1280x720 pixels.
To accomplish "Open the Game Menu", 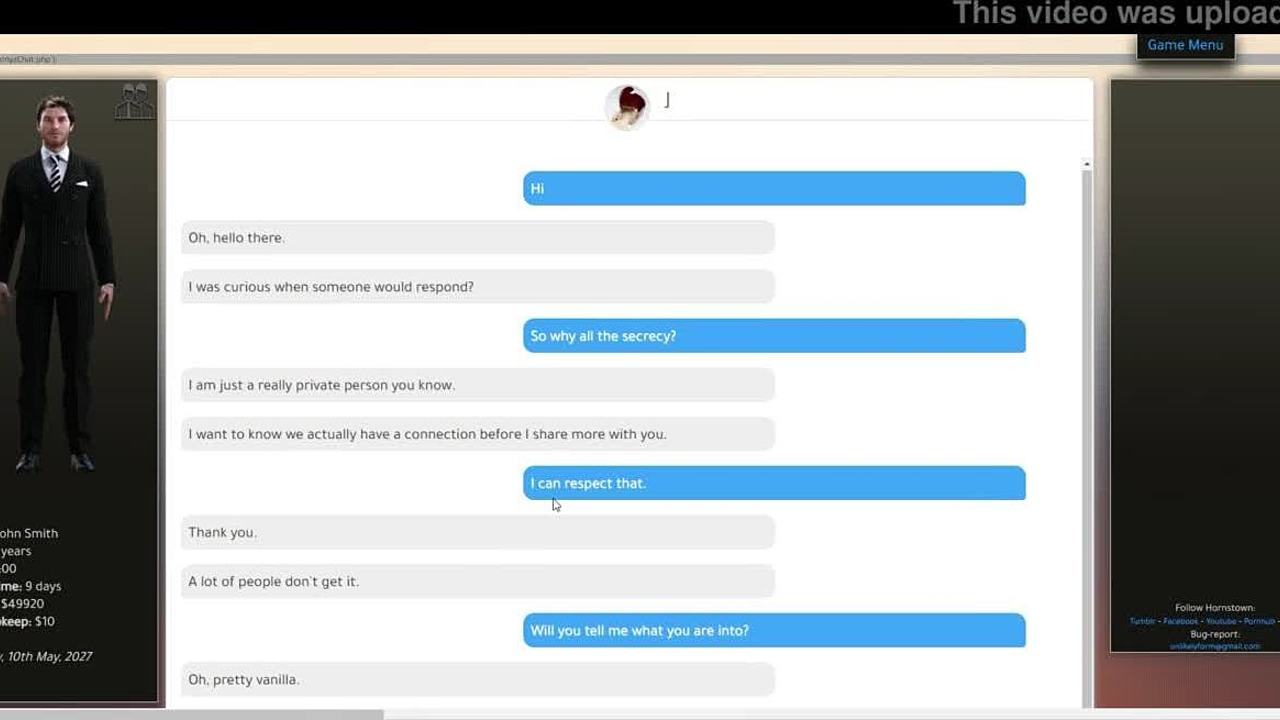I will tap(1185, 45).
